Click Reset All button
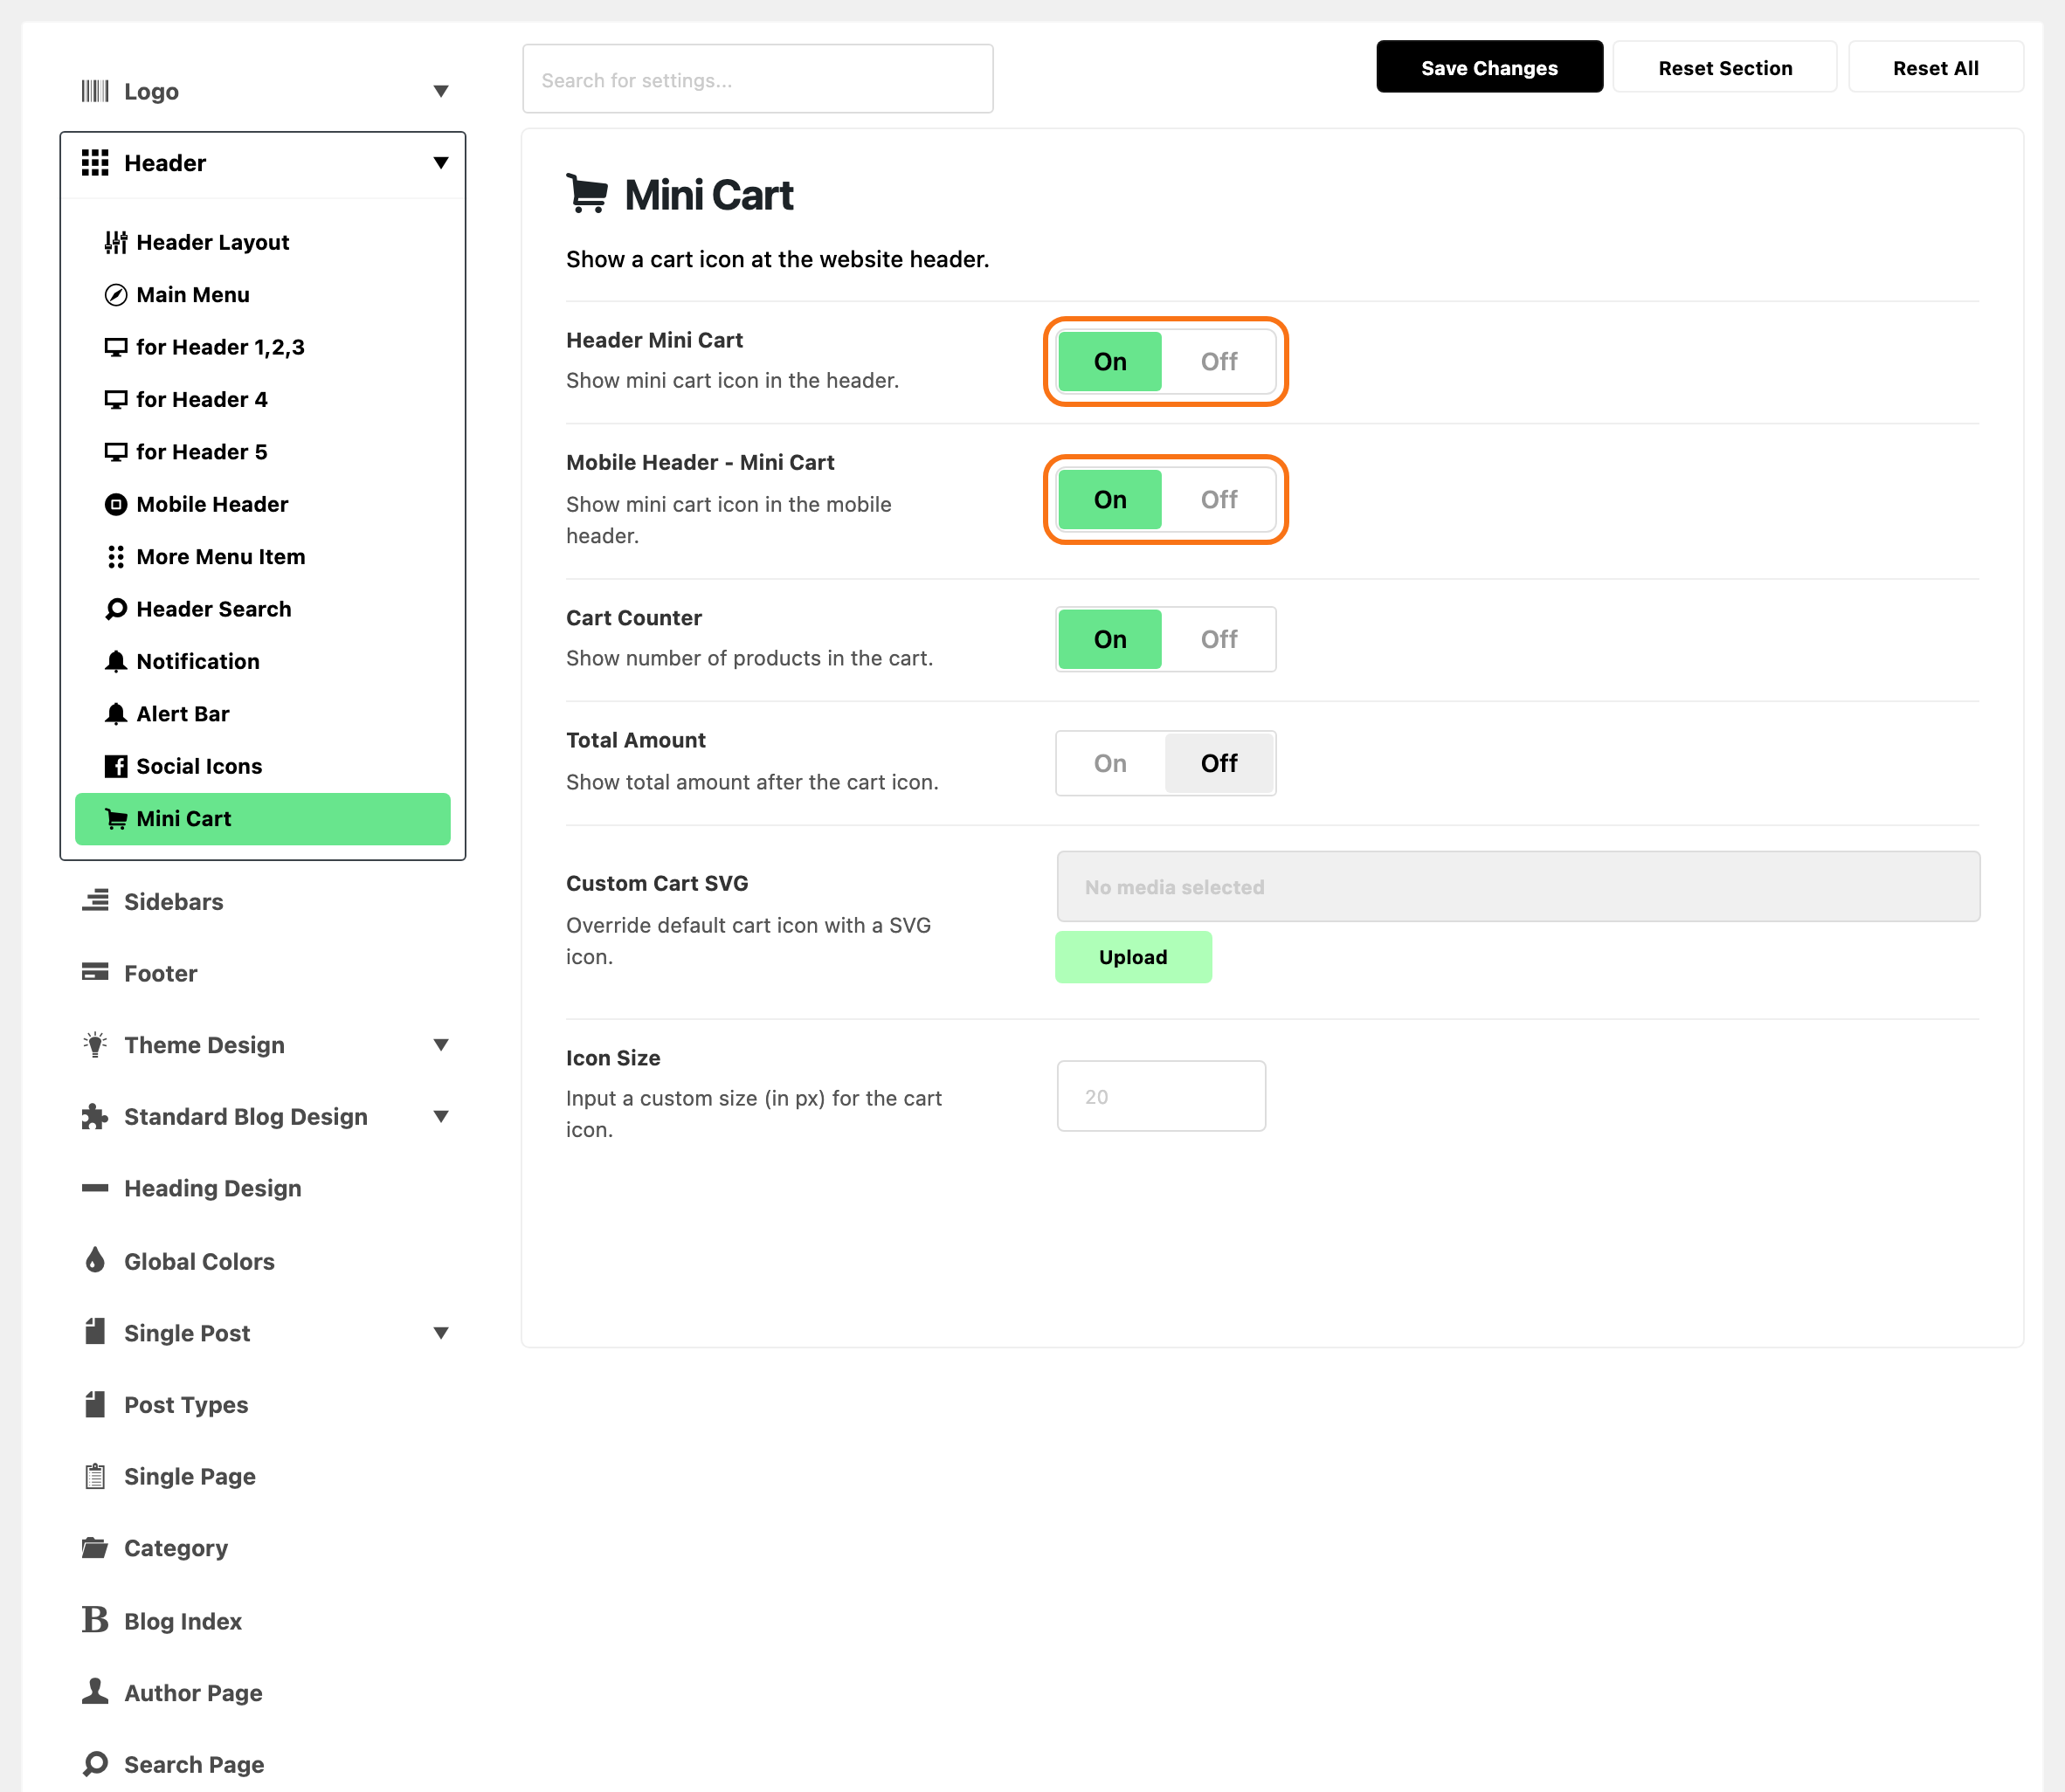The height and width of the screenshot is (1792, 2065). tap(1935, 67)
